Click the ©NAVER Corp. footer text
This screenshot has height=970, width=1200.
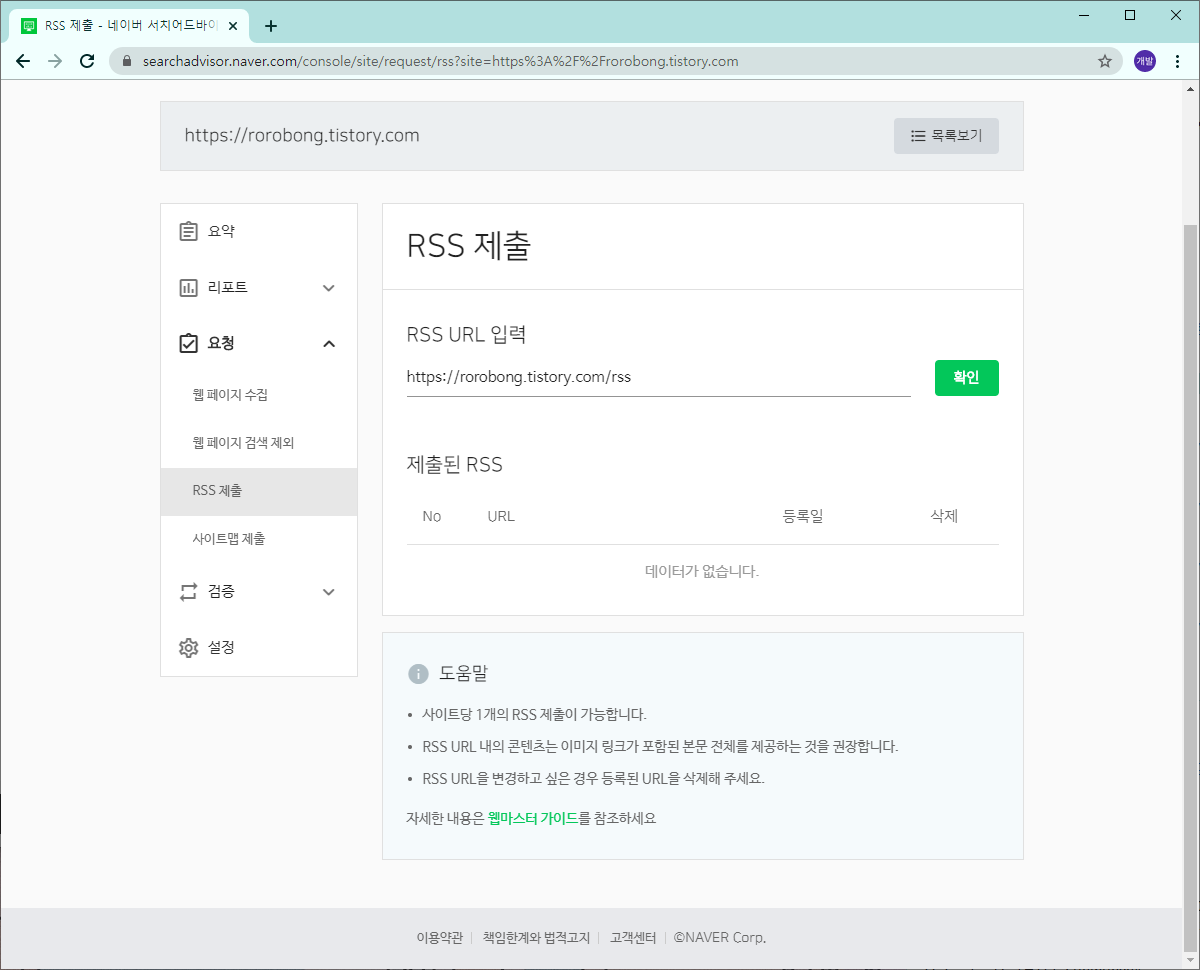(720, 938)
